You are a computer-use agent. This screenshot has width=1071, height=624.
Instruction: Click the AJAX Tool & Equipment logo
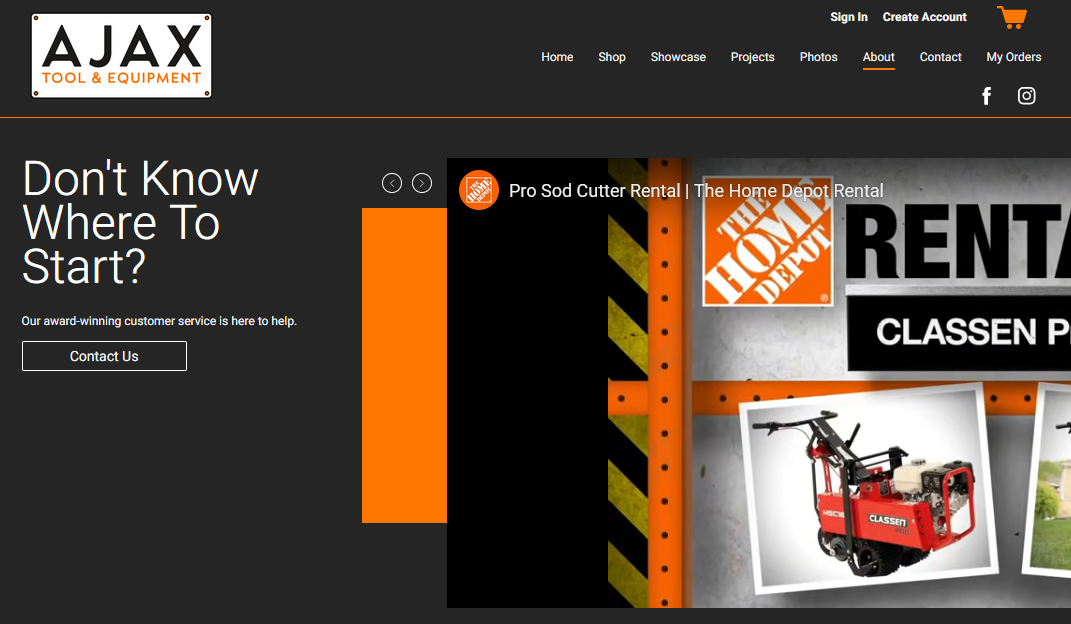(x=120, y=55)
